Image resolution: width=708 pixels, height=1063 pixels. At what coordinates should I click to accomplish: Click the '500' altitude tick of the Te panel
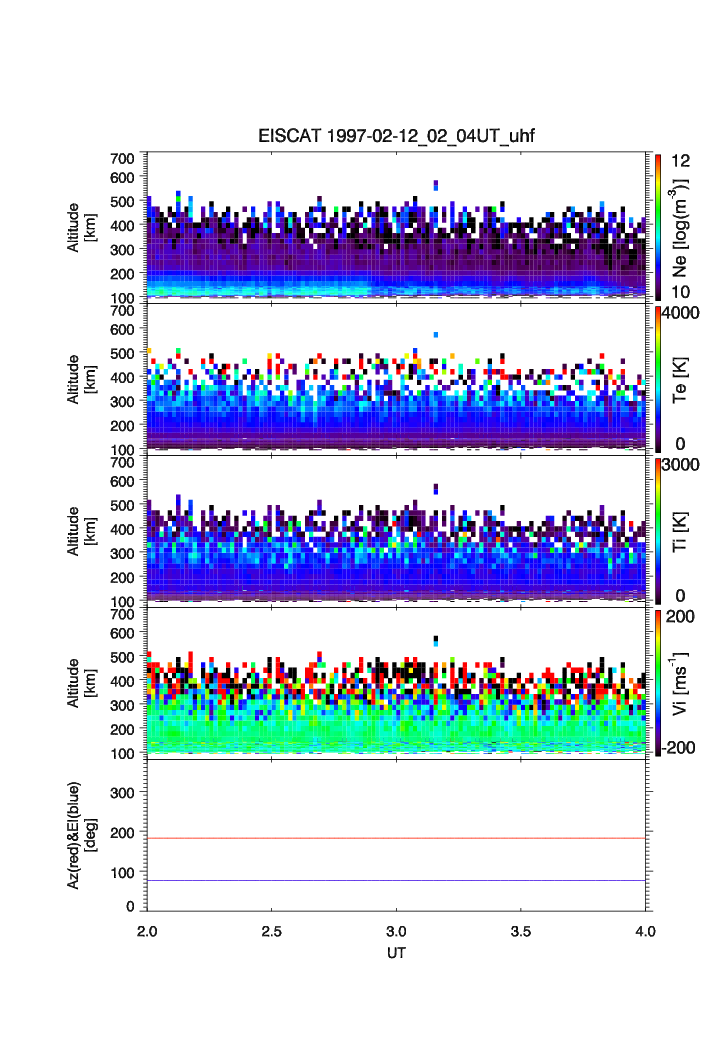point(122,353)
